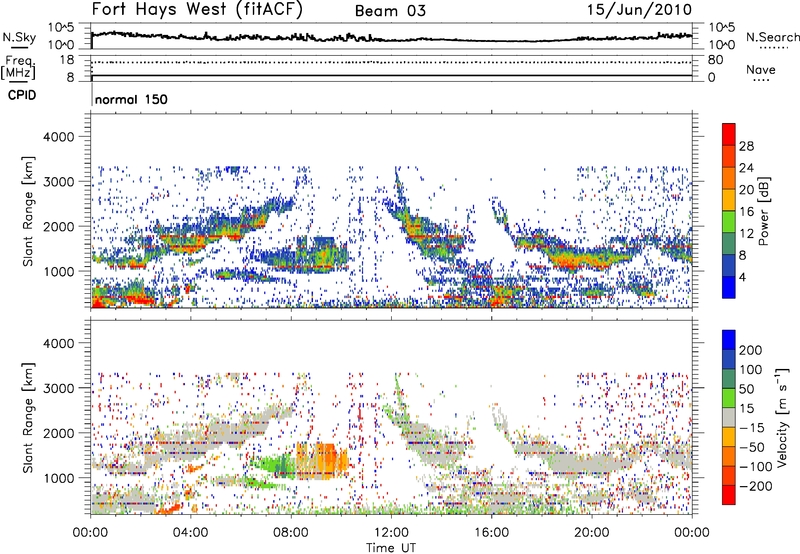Click the '-200' tick on the Velocity scale
Image resolution: width=800 pixels, height=554 pixels.
tap(756, 486)
